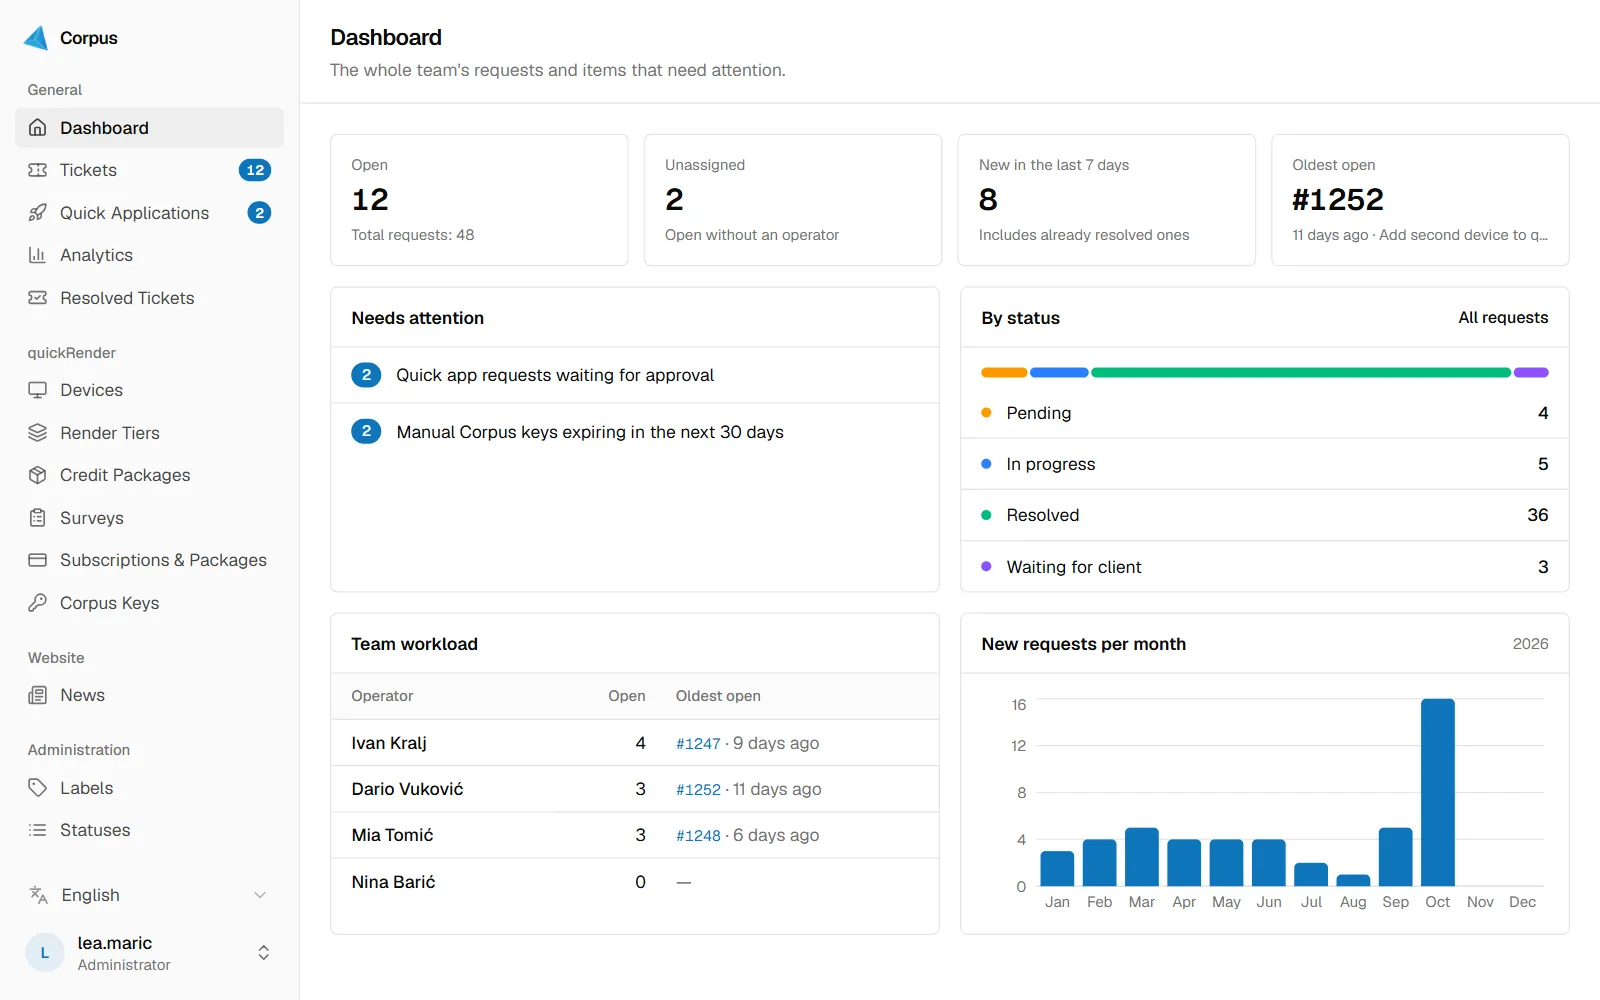Click the Resolved Tickets icon
Screen dimensions: 1600x1000
click(x=38, y=298)
